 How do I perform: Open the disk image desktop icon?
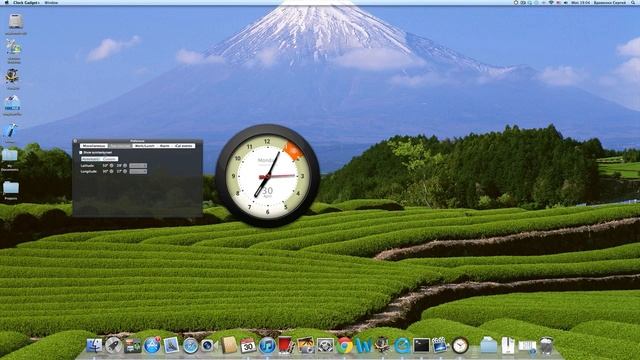(x=12, y=103)
